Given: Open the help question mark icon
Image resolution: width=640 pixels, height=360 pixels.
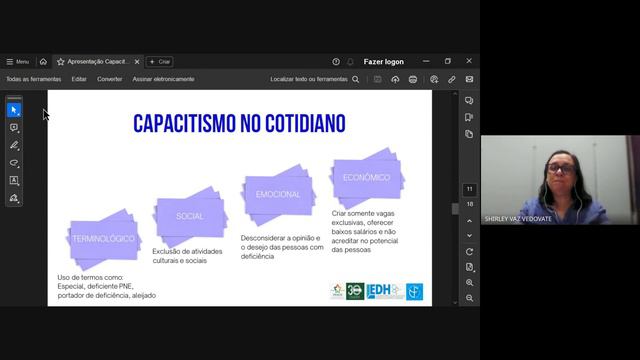Looking at the screenshot, I should [336, 62].
